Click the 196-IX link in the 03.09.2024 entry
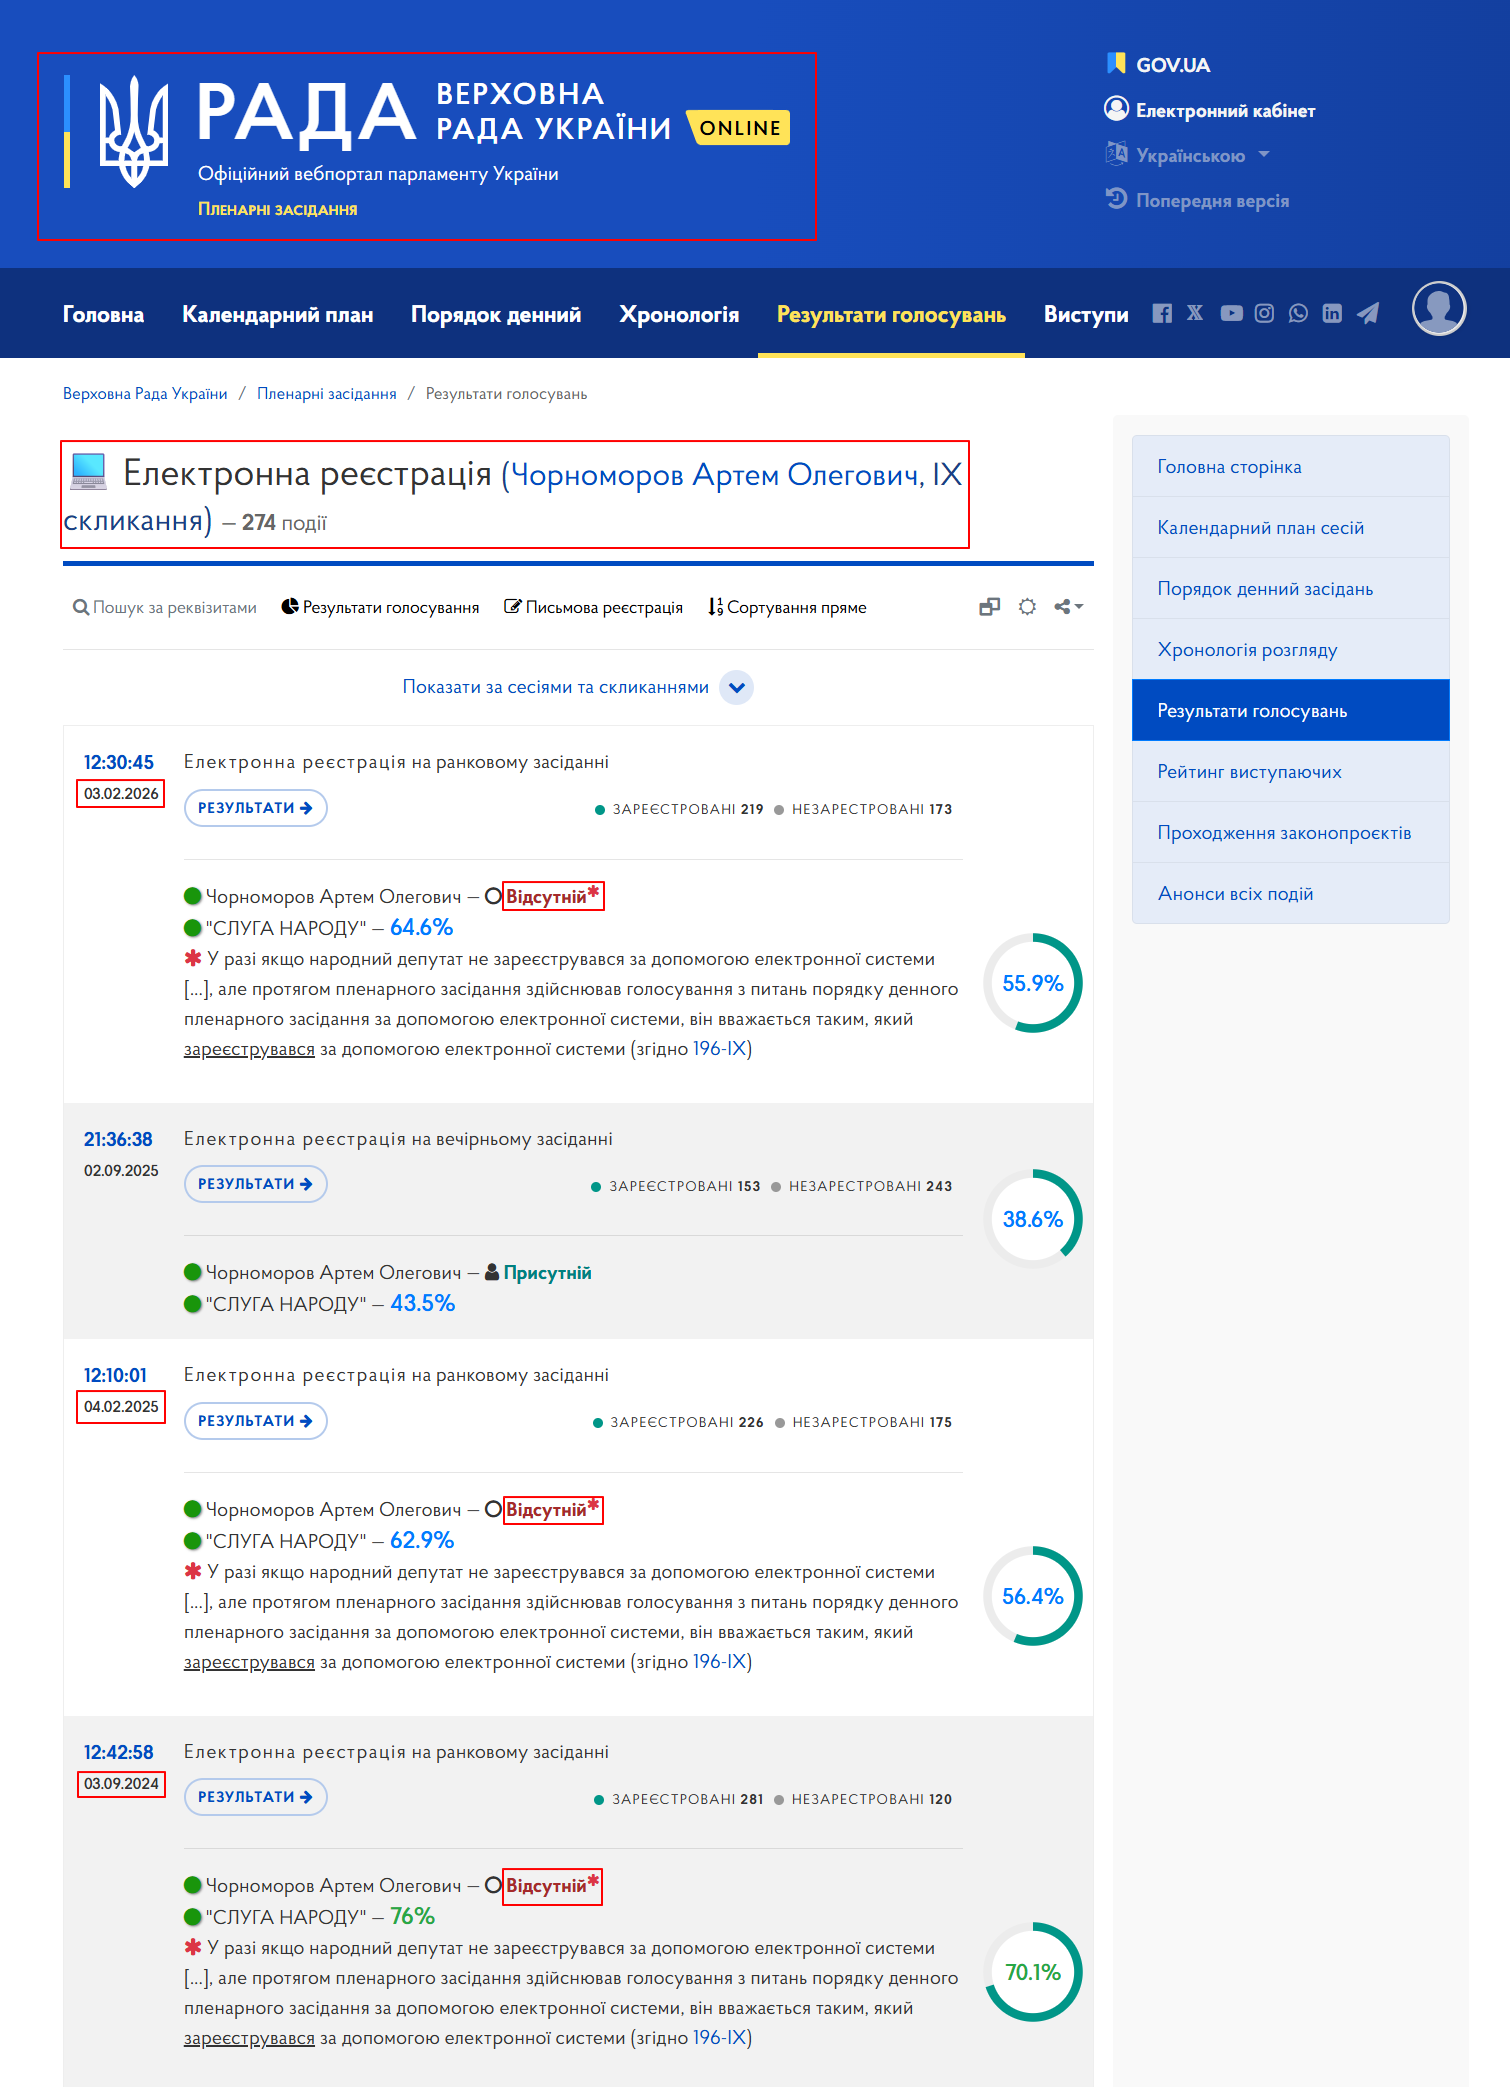 tap(719, 2038)
